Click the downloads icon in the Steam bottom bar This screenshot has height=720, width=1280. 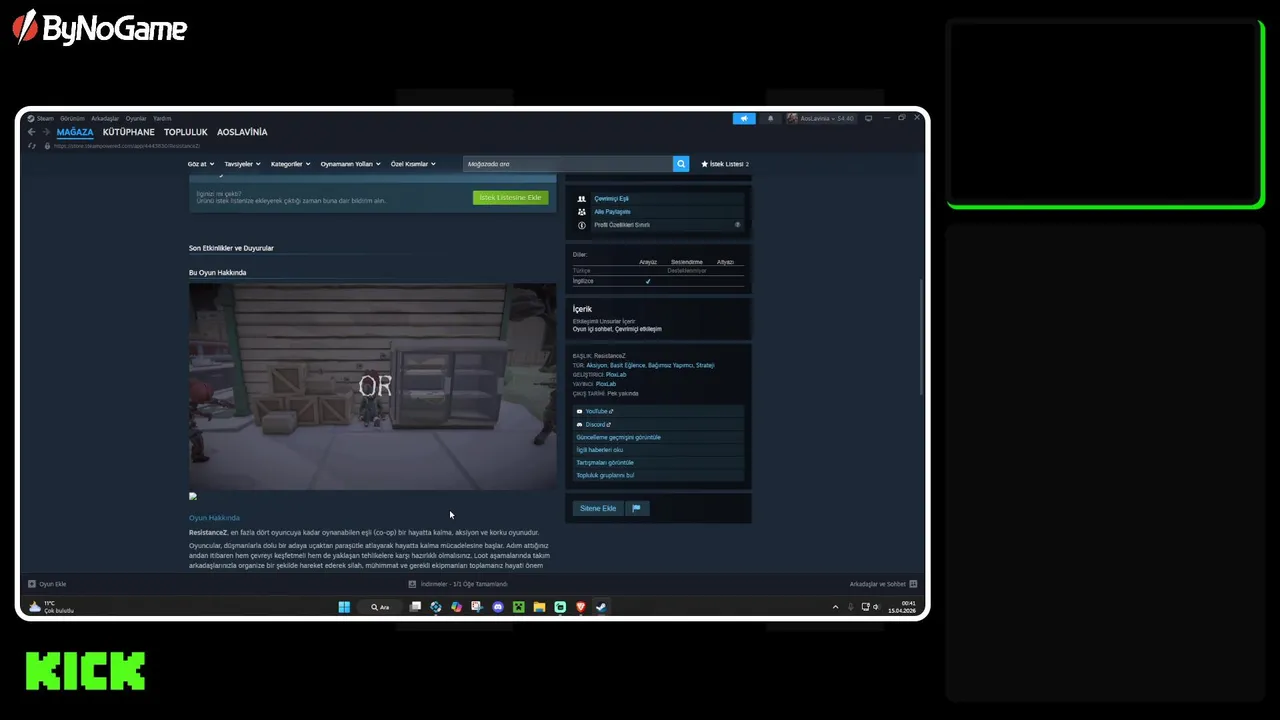(412, 584)
